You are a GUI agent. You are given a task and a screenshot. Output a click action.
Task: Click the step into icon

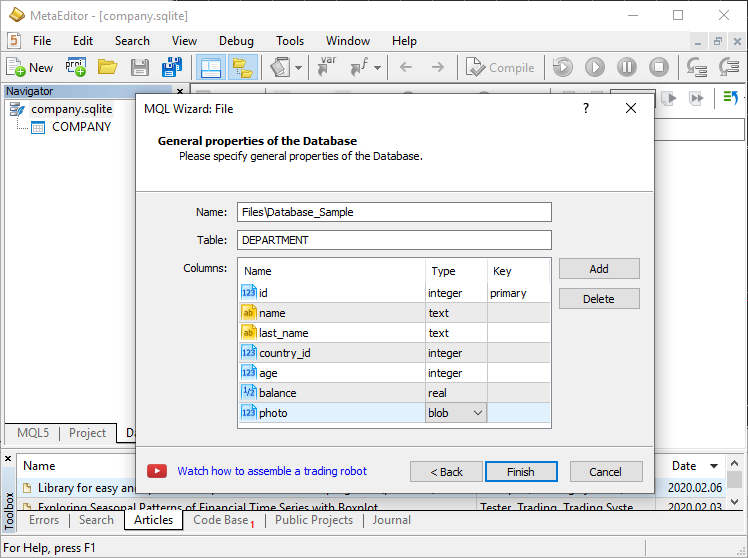coord(696,67)
